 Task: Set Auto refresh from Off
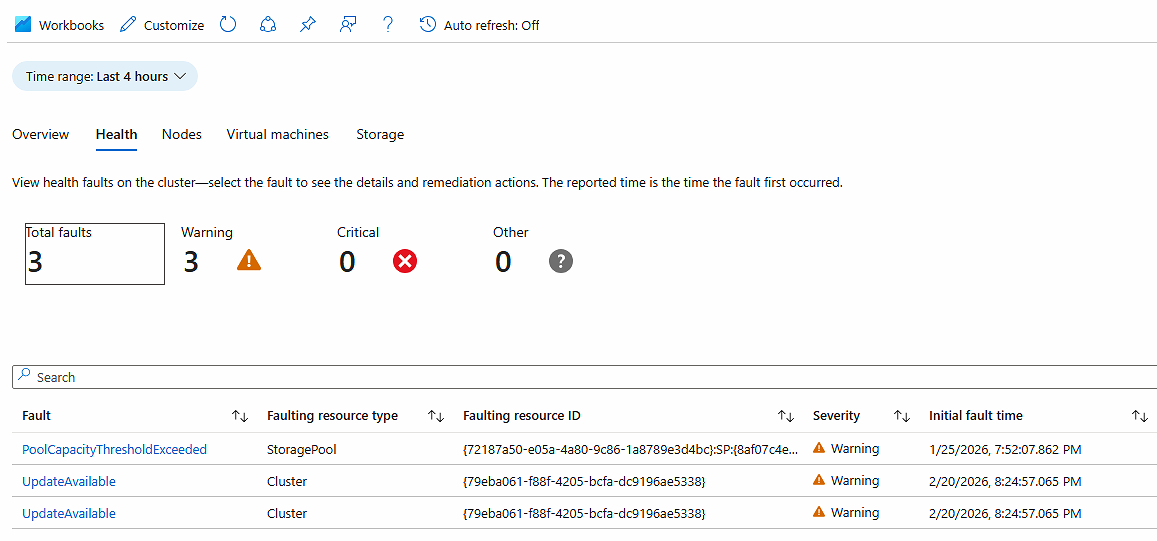(x=480, y=25)
